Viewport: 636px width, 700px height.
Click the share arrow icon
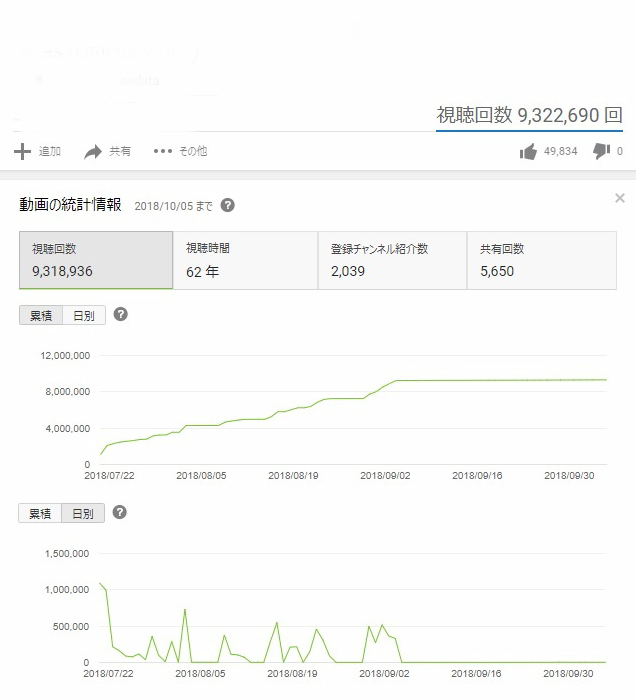click(x=93, y=152)
